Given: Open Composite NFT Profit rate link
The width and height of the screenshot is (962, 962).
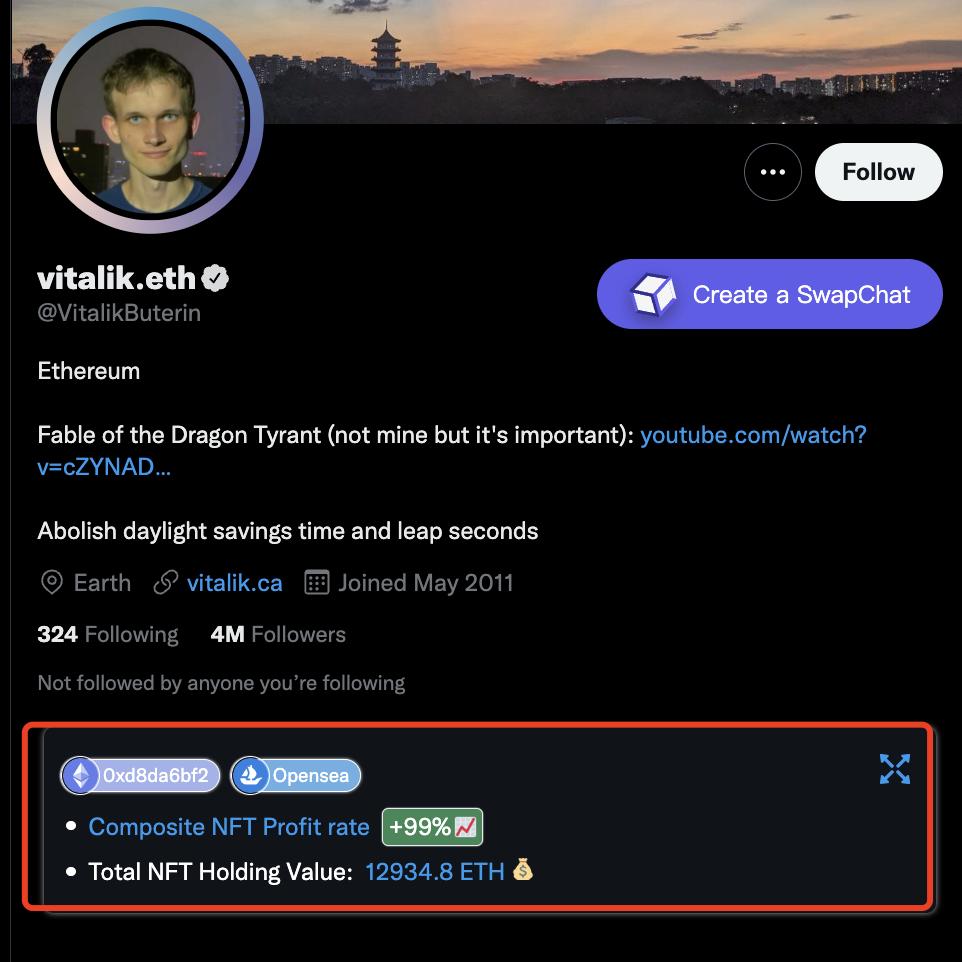Looking at the screenshot, I should pos(229,827).
